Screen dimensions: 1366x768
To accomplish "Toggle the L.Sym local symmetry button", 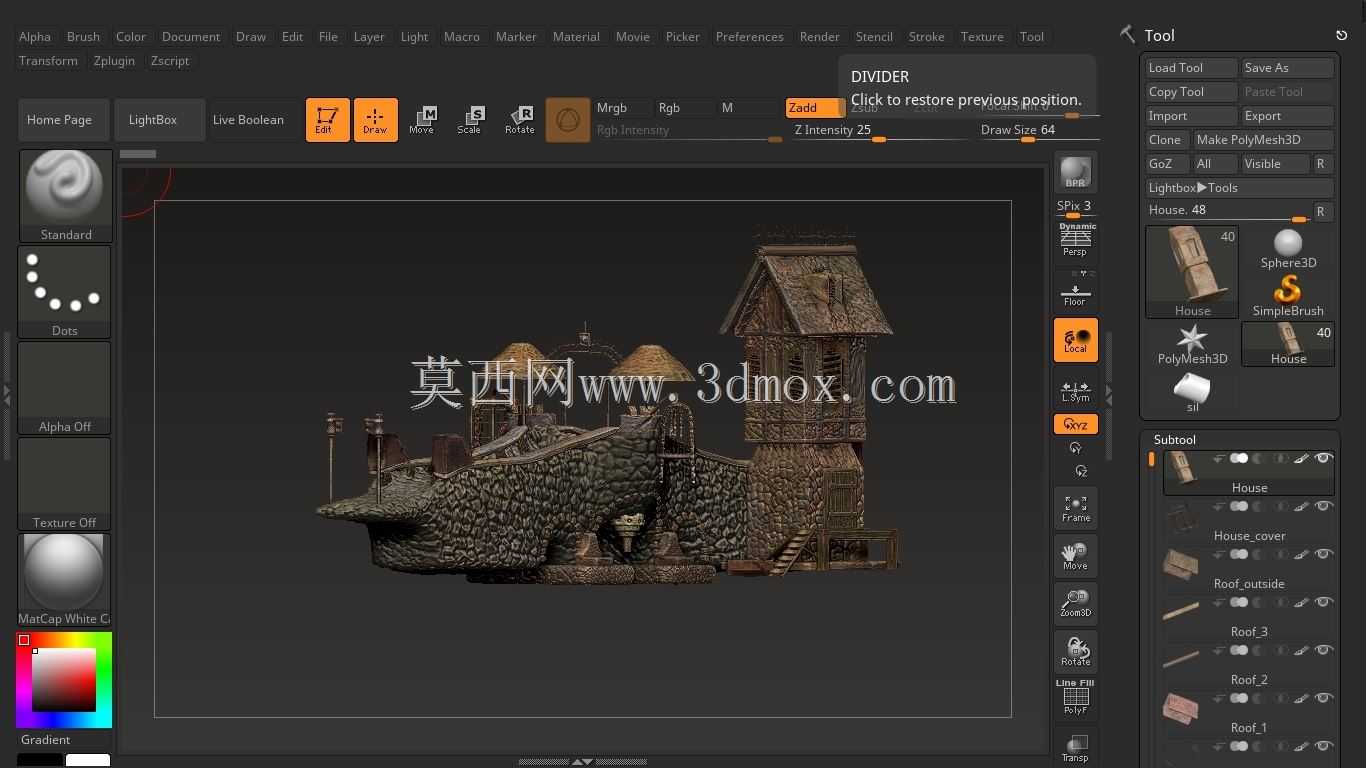I will [x=1076, y=390].
